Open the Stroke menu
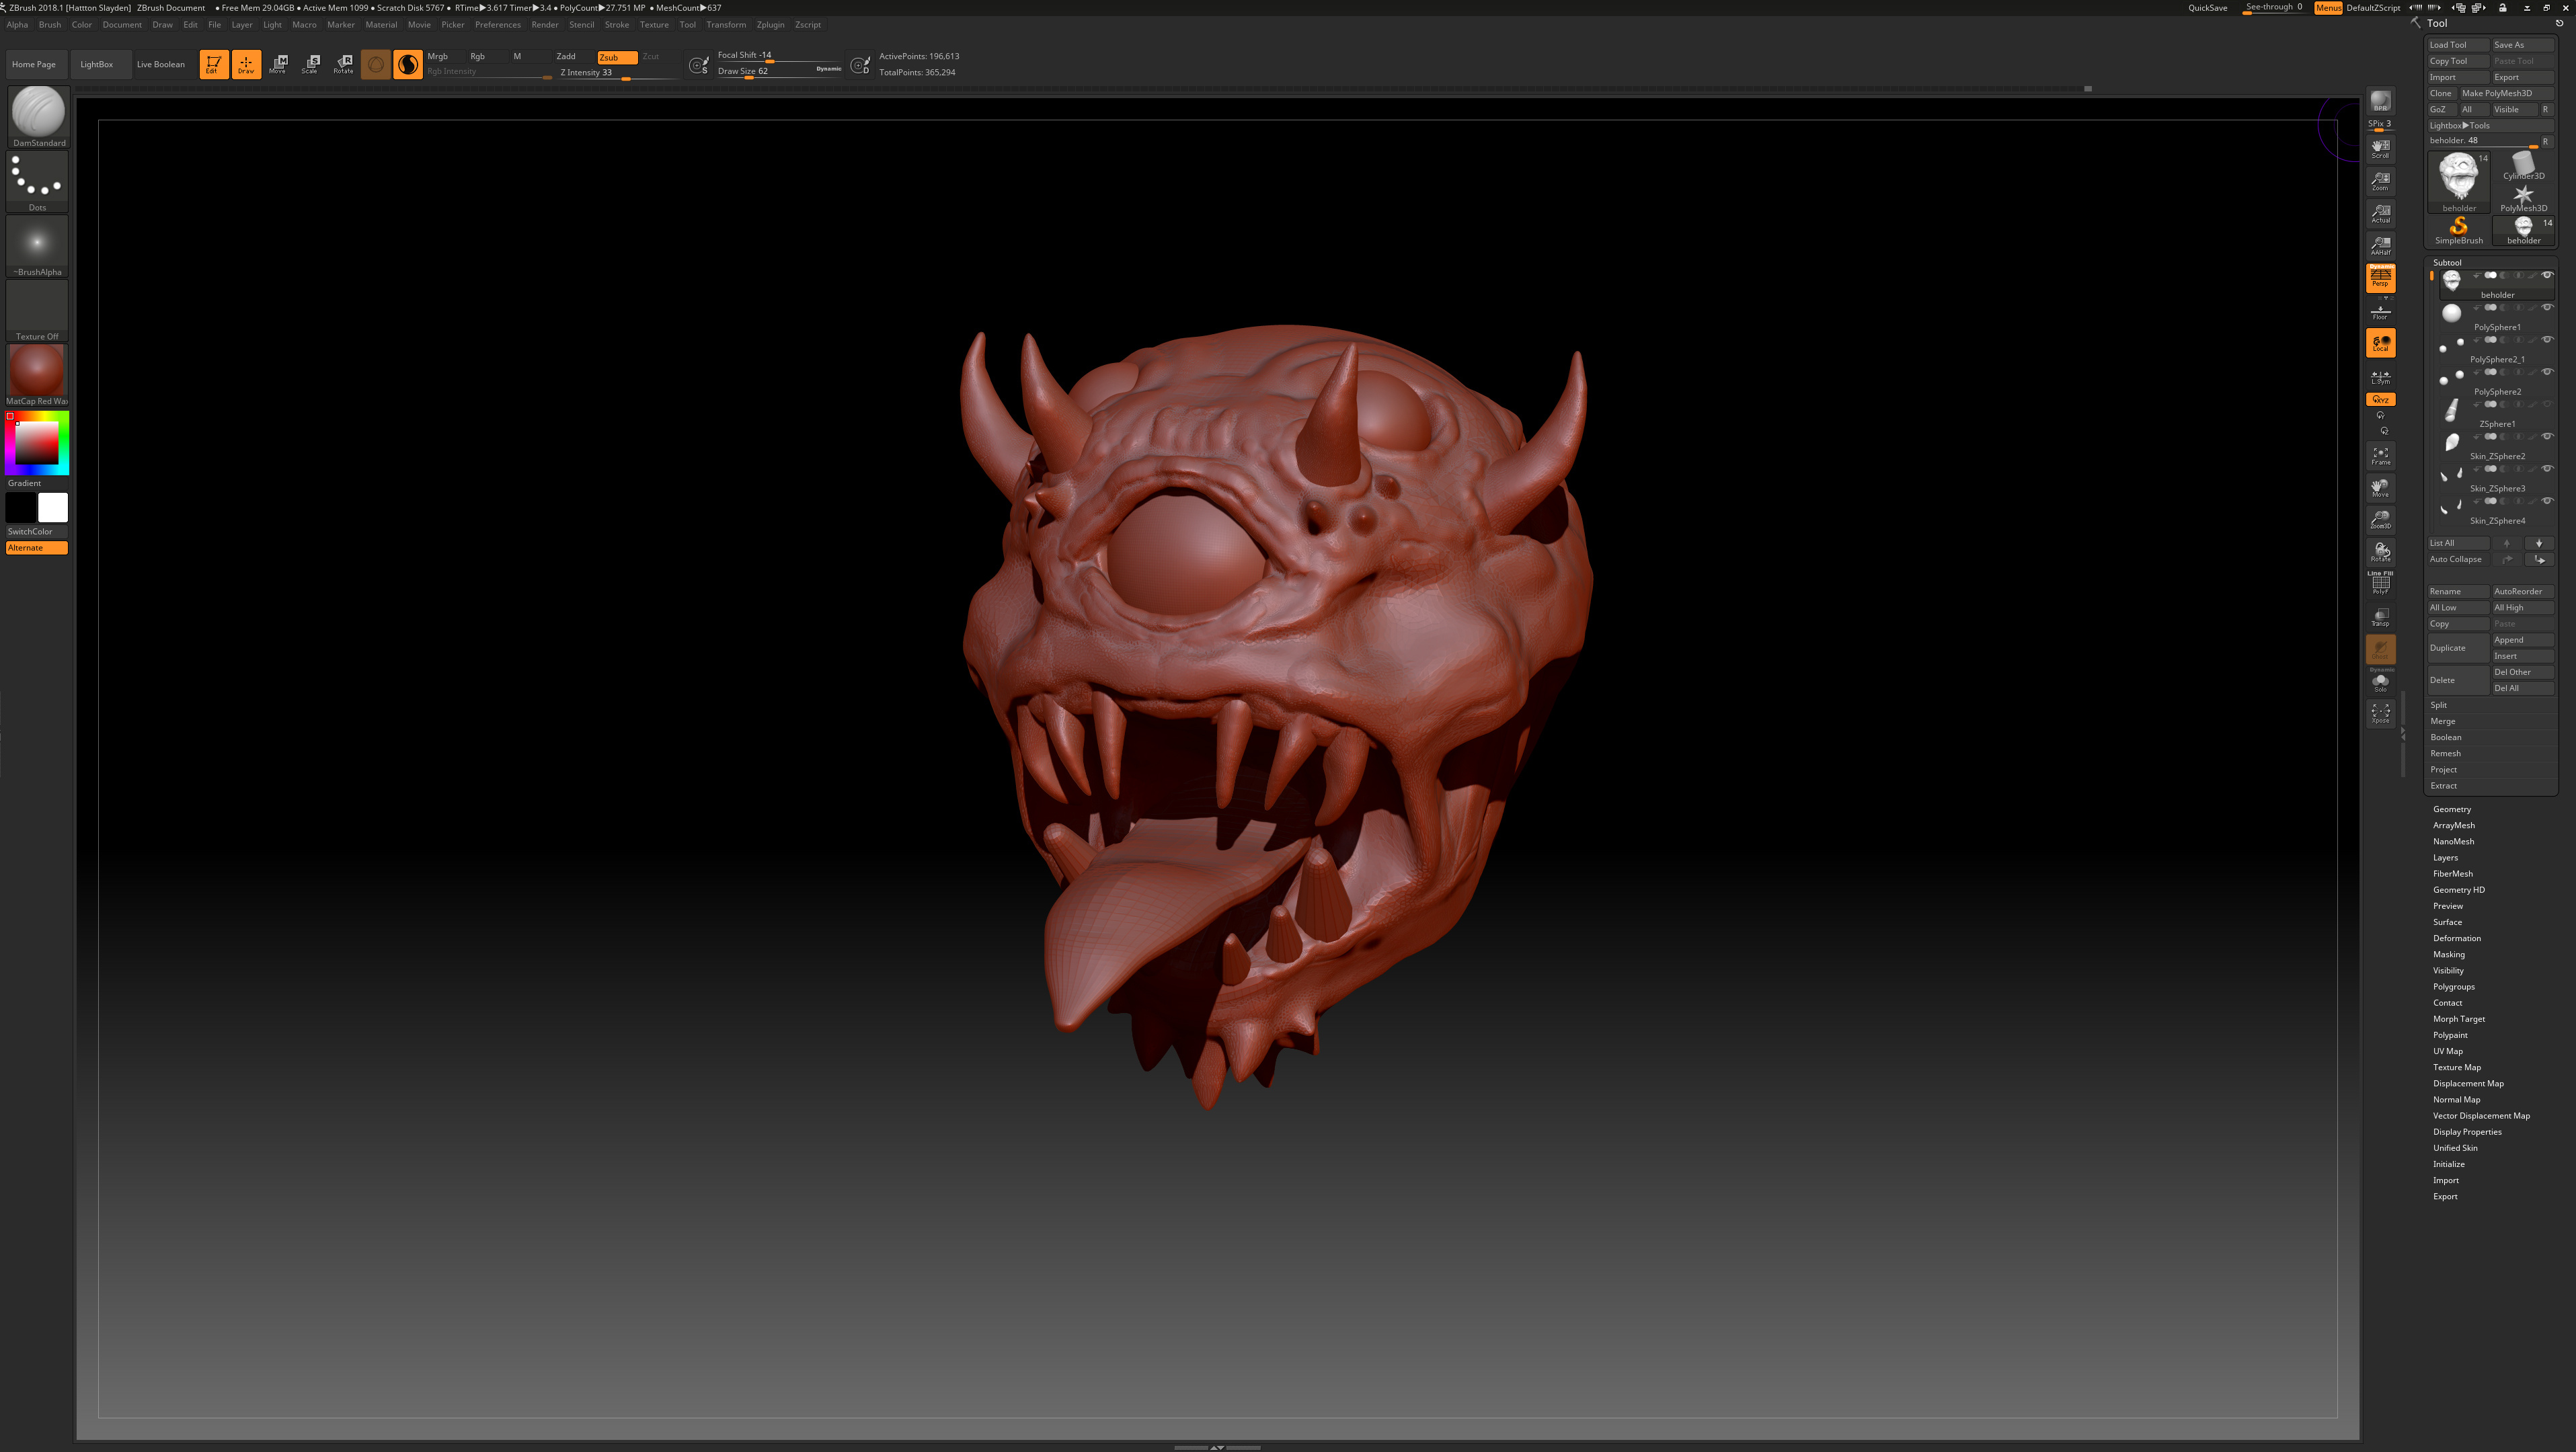2576x1452 pixels. [616, 24]
